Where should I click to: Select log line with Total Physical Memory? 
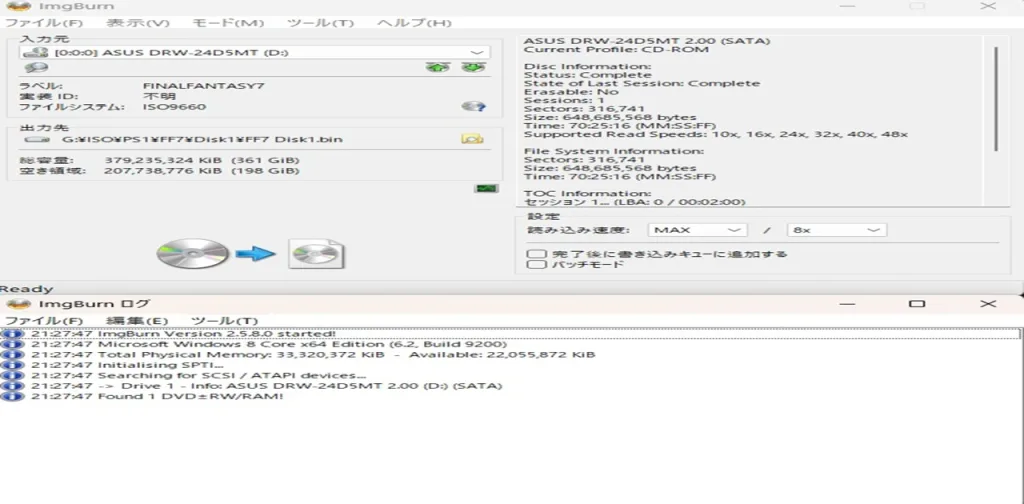click(313, 354)
